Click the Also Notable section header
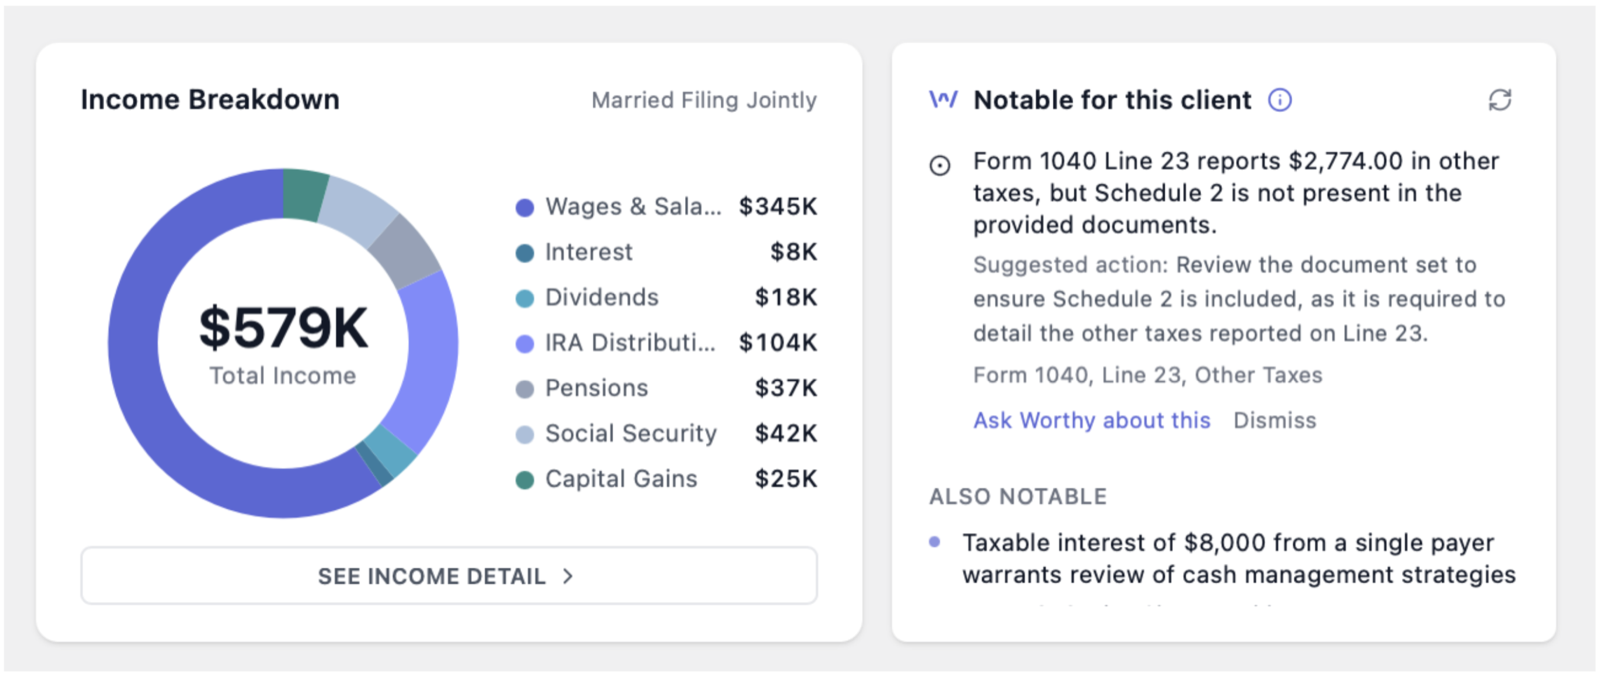1600x675 pixels. [1018, 496]
